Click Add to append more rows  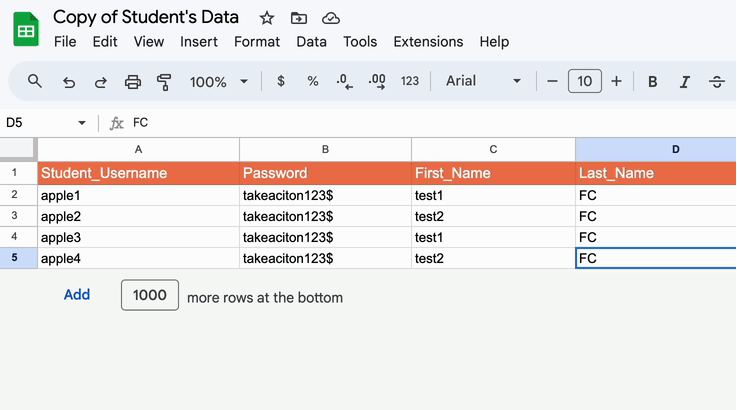[77, 295]
